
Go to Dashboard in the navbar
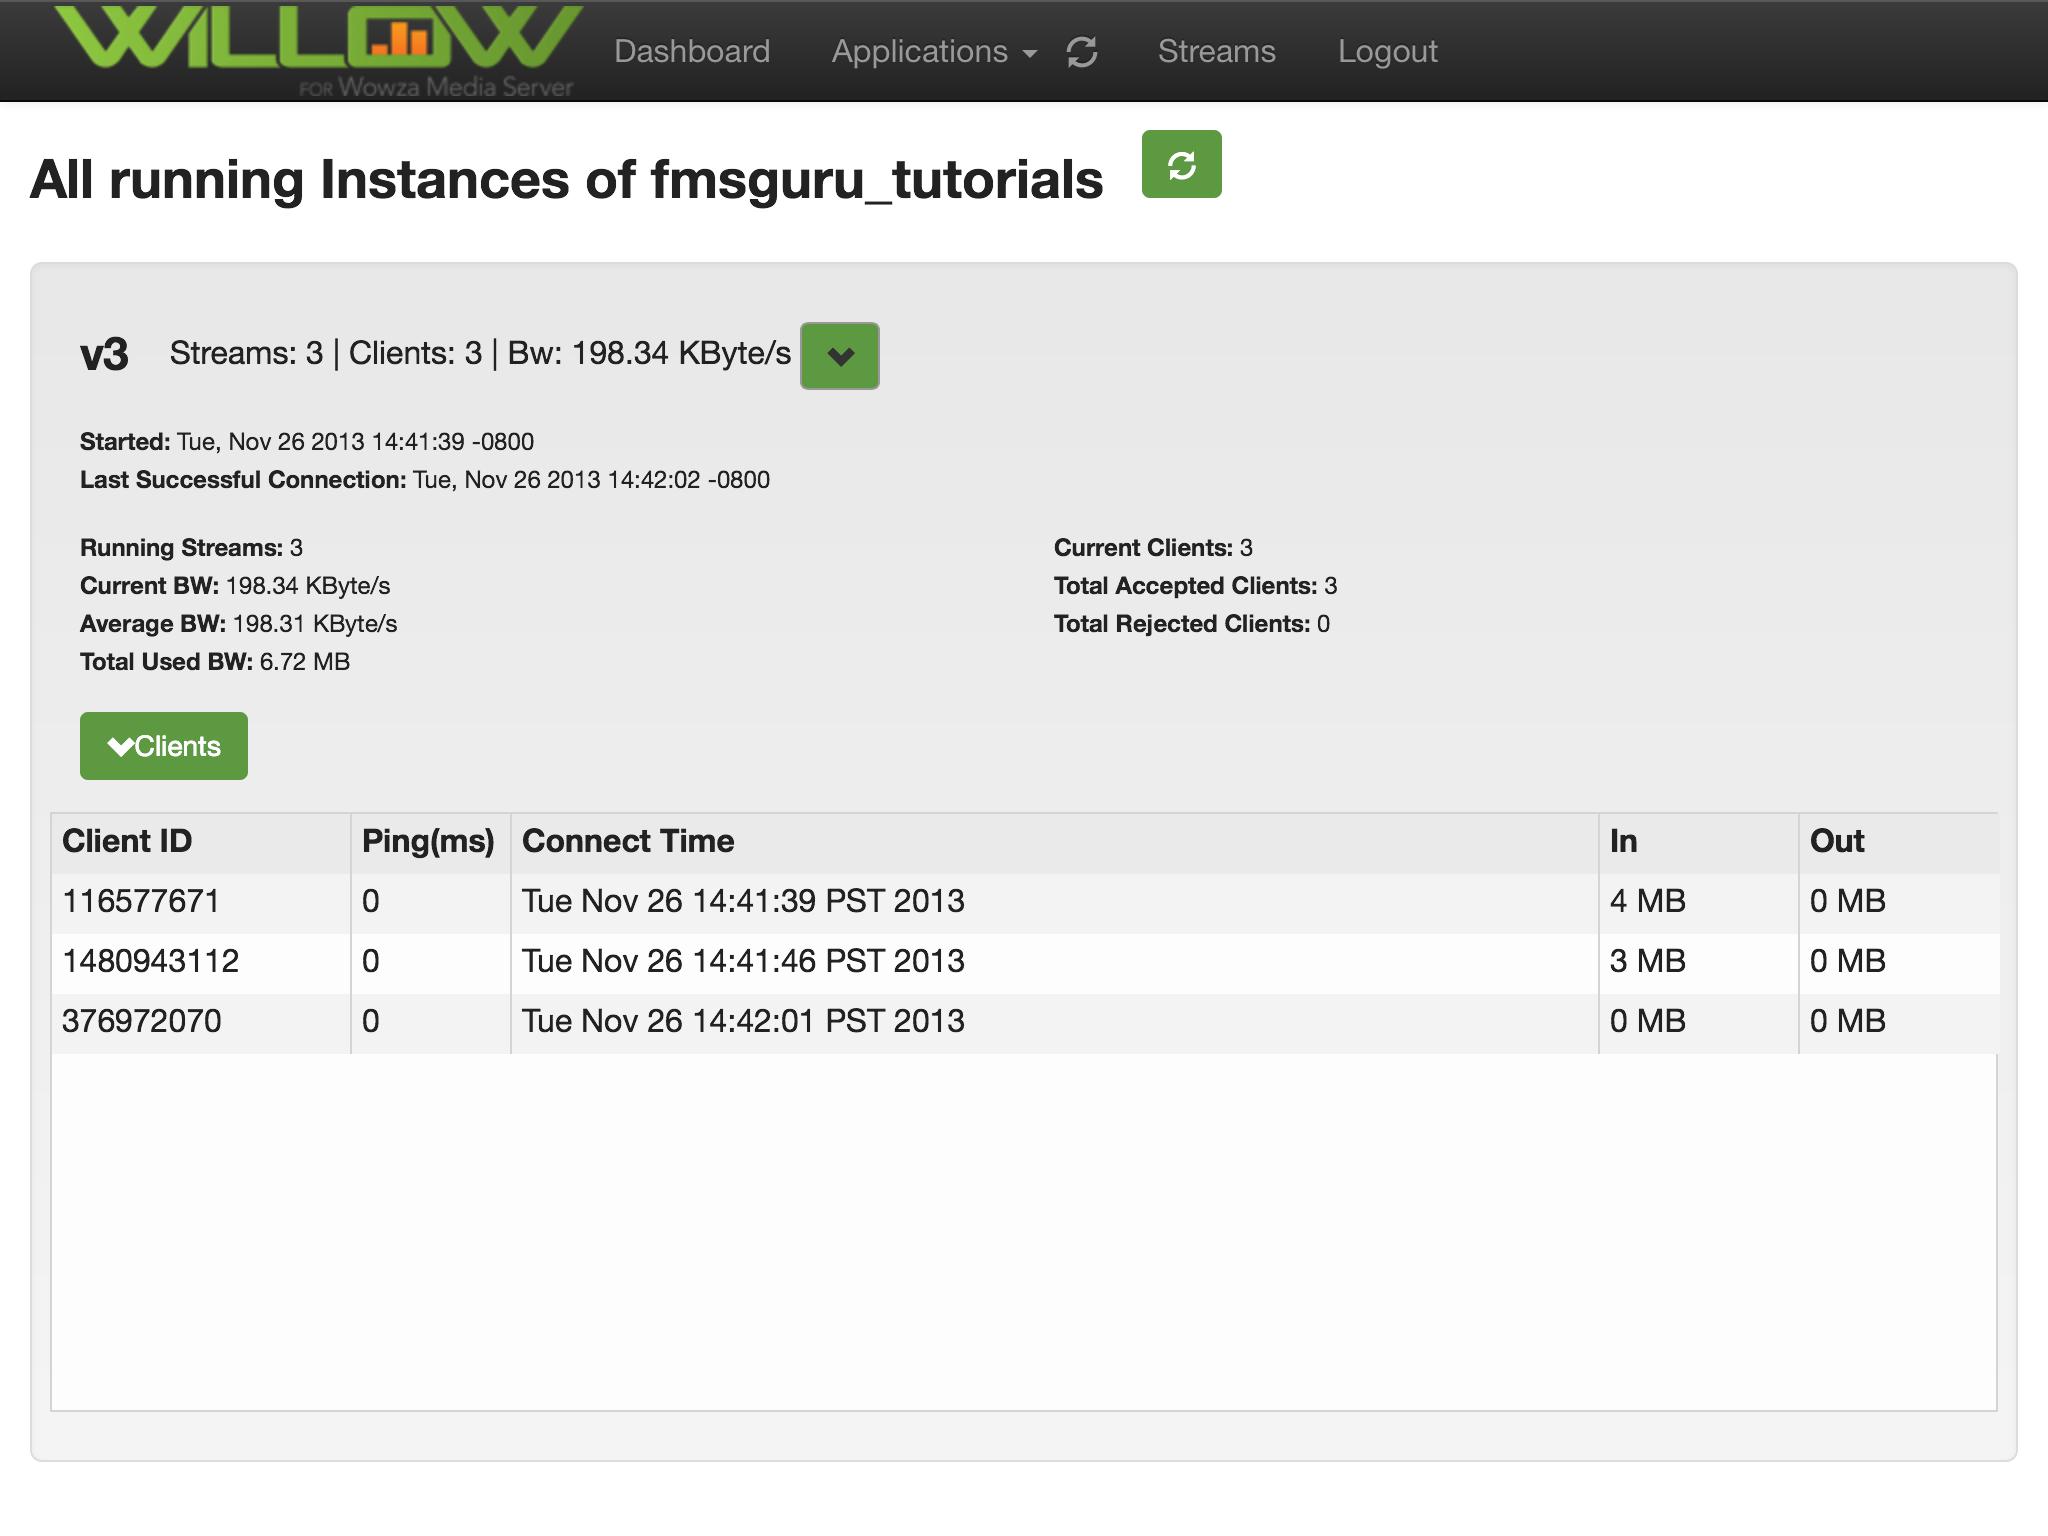coord(692,52)
